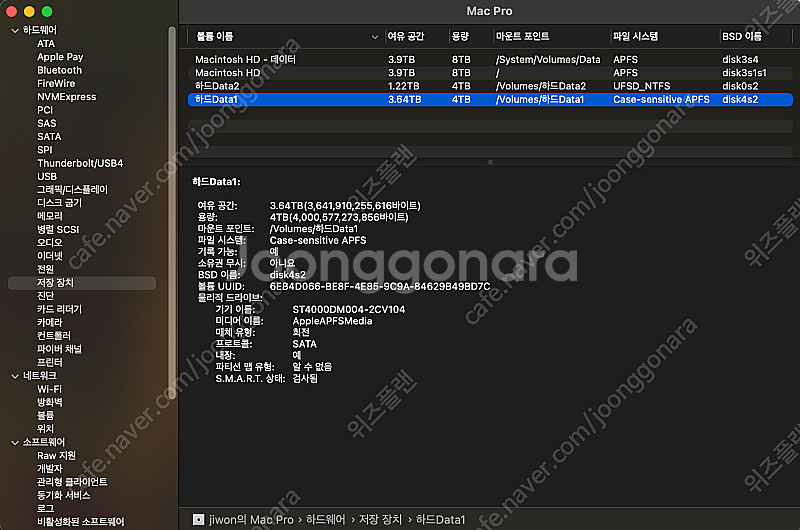Select the highlighted 하드Data1 volume row

(490, 99)
